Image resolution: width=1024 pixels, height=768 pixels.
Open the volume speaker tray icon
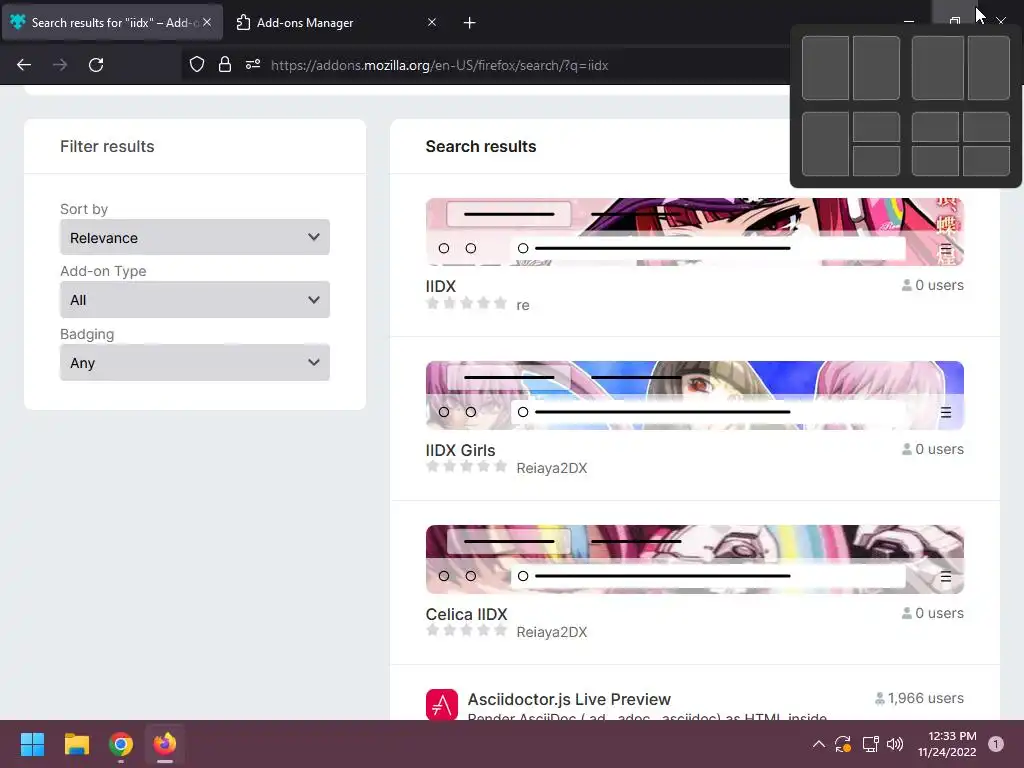[895, 744]
